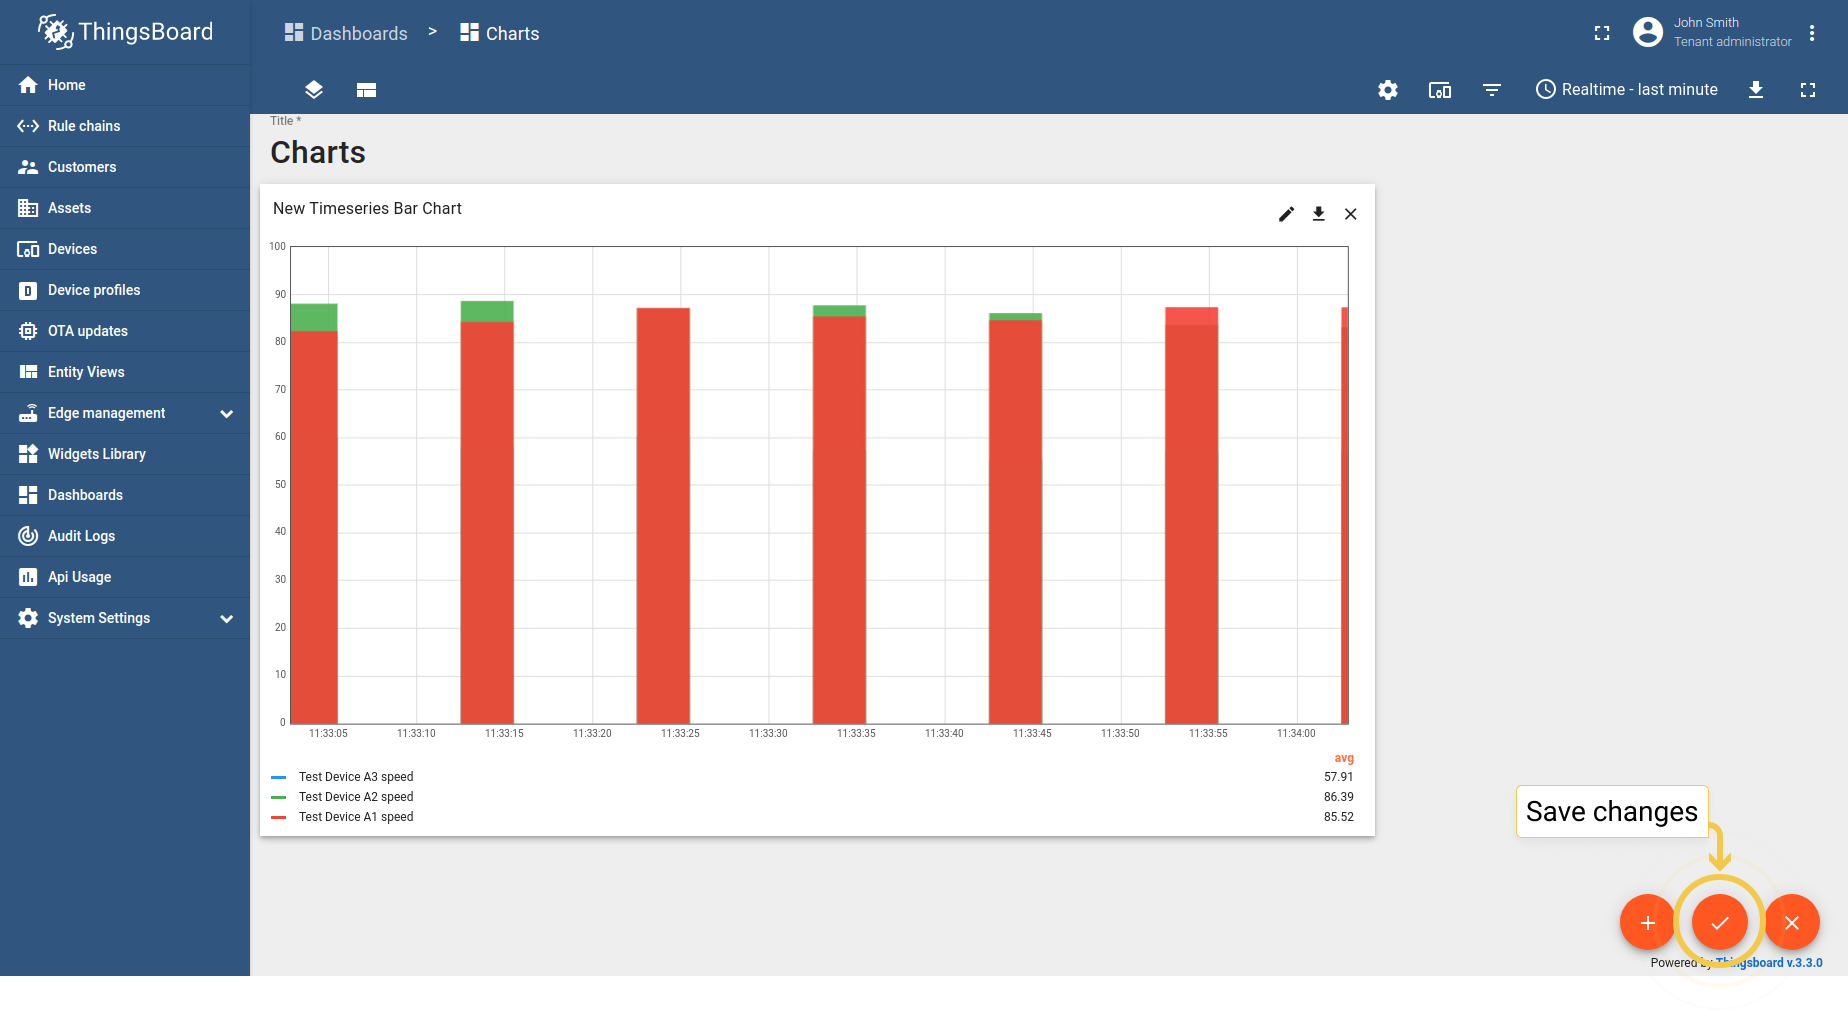Image resolution: width=1848 pixels, height=1010 pixels.
Task: Export widget using its download icon
Action: click(1319, 214)
